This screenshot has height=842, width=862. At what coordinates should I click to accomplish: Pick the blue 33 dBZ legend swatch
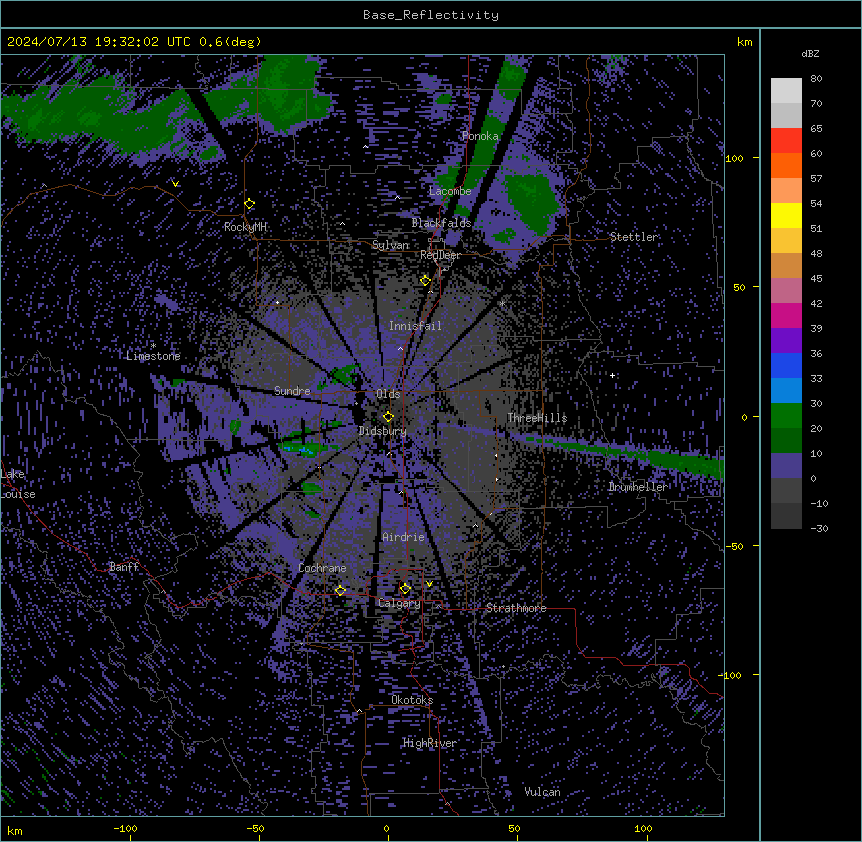click(x=786, y=365)
